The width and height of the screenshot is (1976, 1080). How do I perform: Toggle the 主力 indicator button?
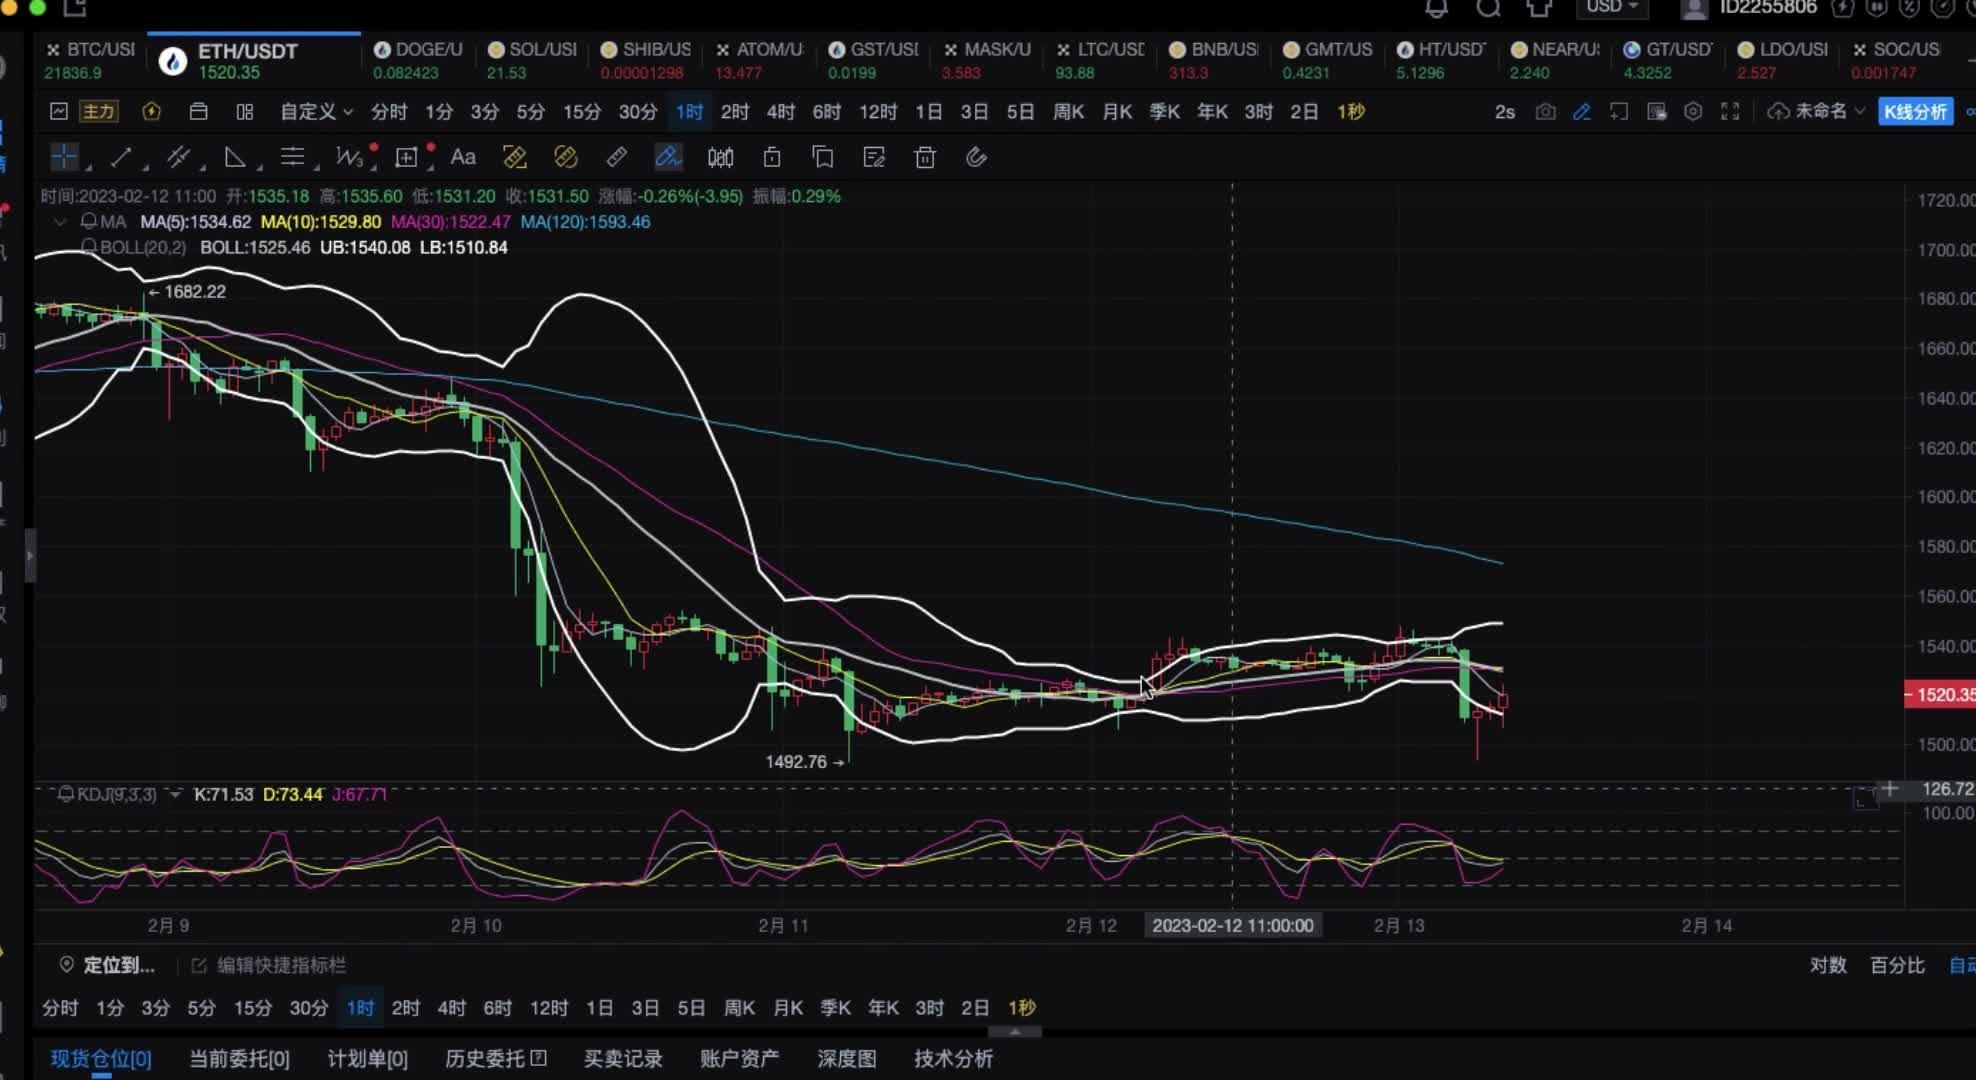pyautogui.click(x=98, y=112)
